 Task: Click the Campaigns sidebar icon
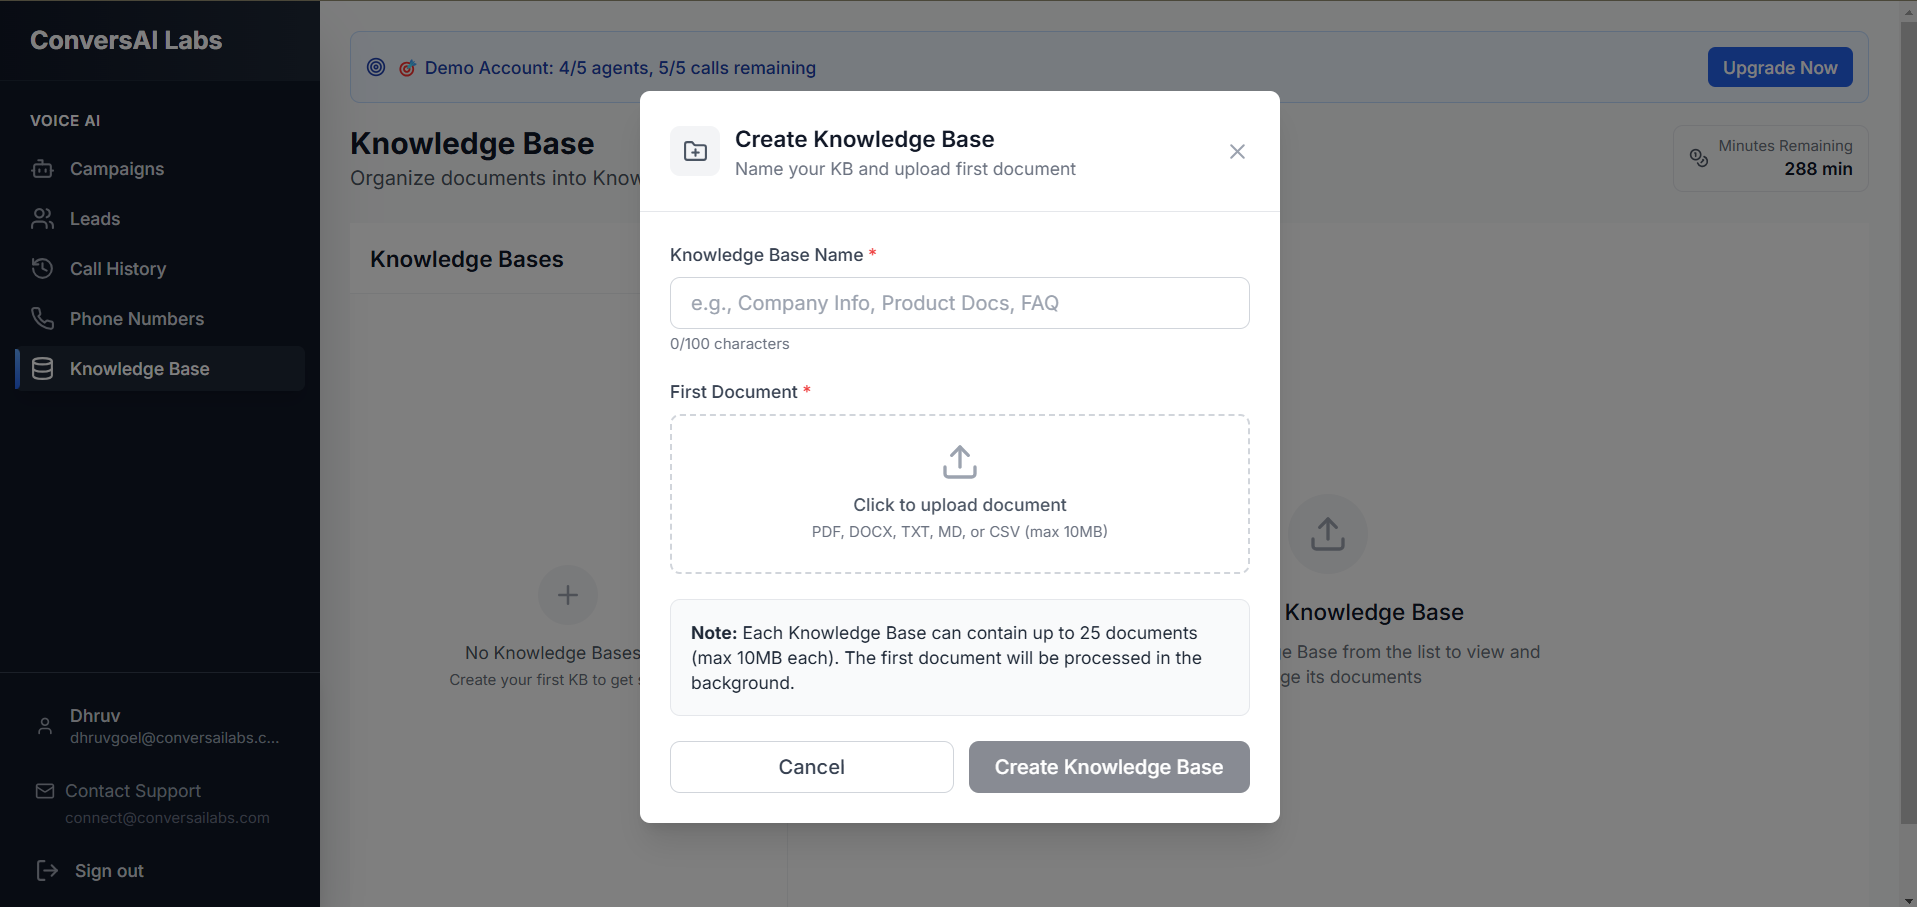[43, 169]
